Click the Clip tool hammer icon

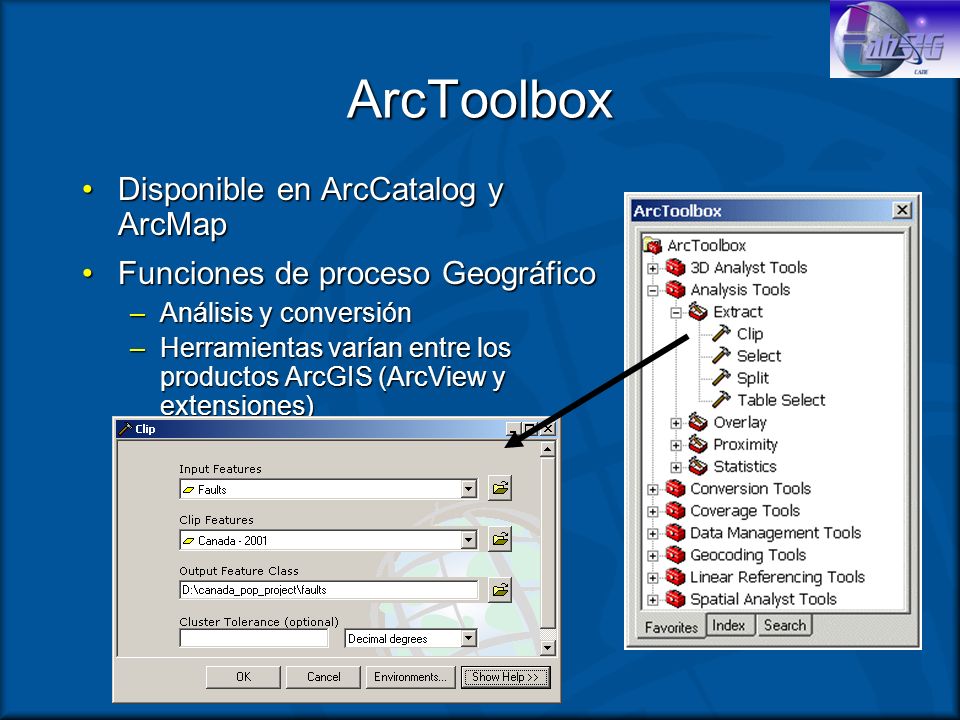[x=721, y=334]
